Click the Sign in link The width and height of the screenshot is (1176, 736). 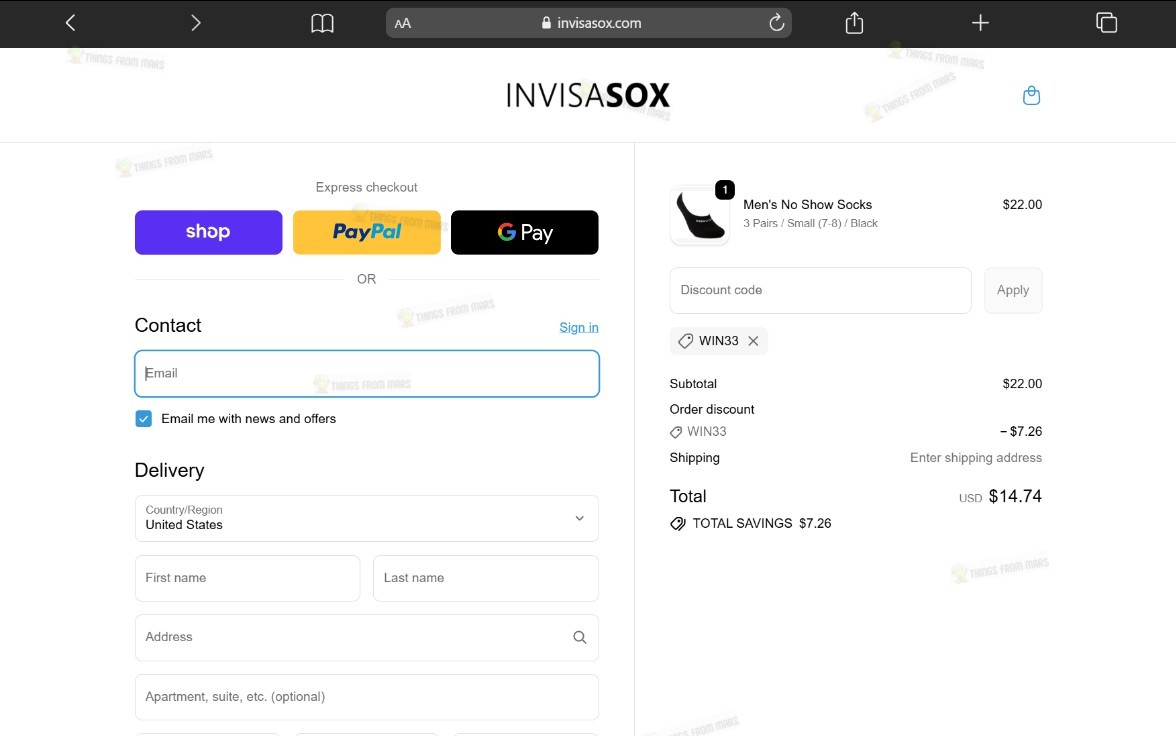point(579,327)
